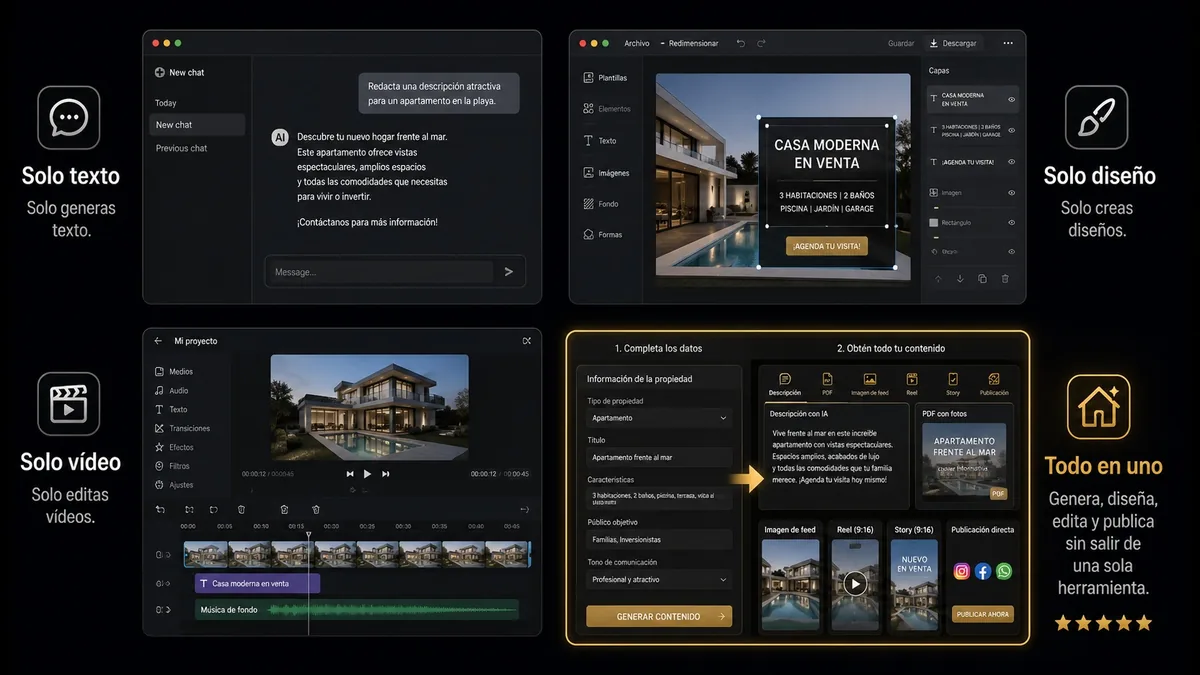This screenshot has width=1200, height=675.
Task: Click the timeline playhead in video editor
Action: click(308, 537)
